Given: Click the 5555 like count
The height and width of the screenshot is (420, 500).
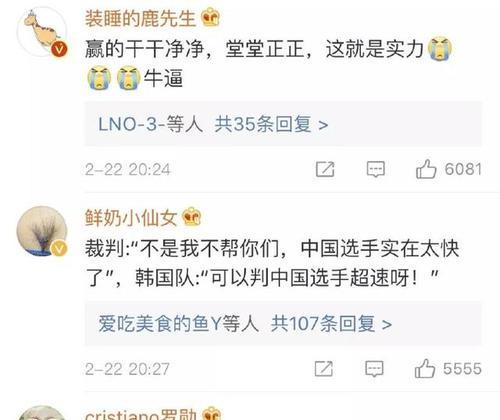Looking at the screenshot, I should click(462, 369).
